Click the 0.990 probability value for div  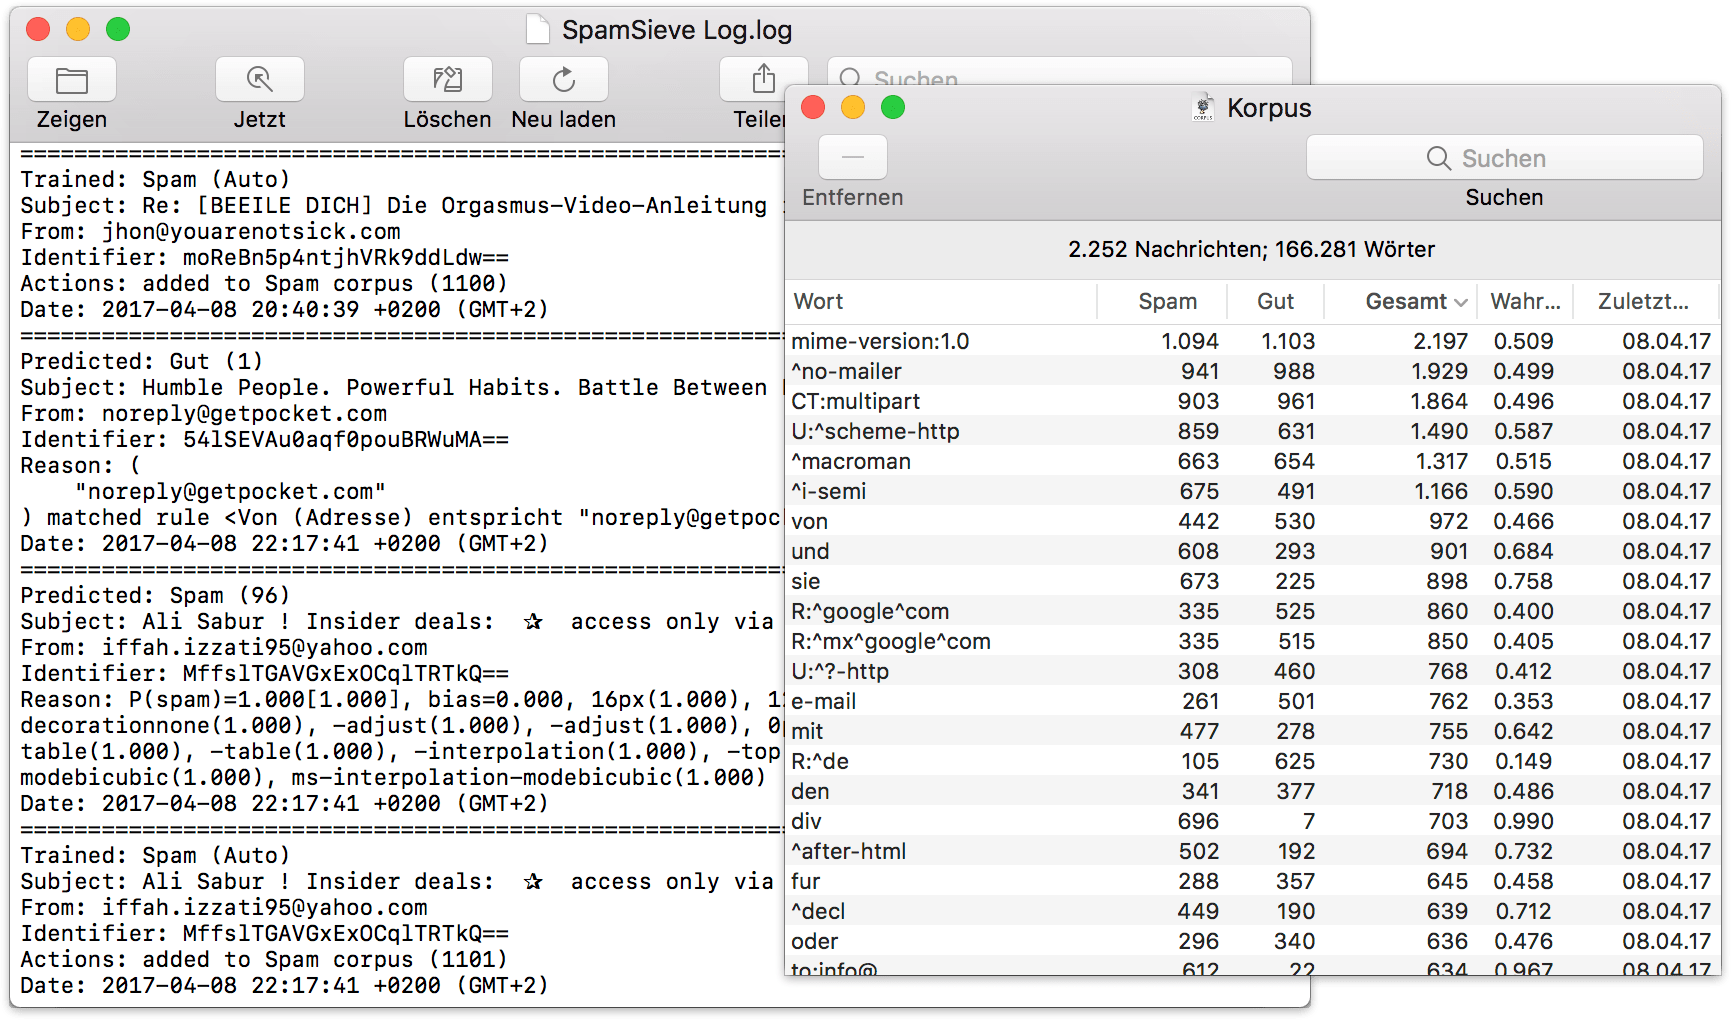1523,821
